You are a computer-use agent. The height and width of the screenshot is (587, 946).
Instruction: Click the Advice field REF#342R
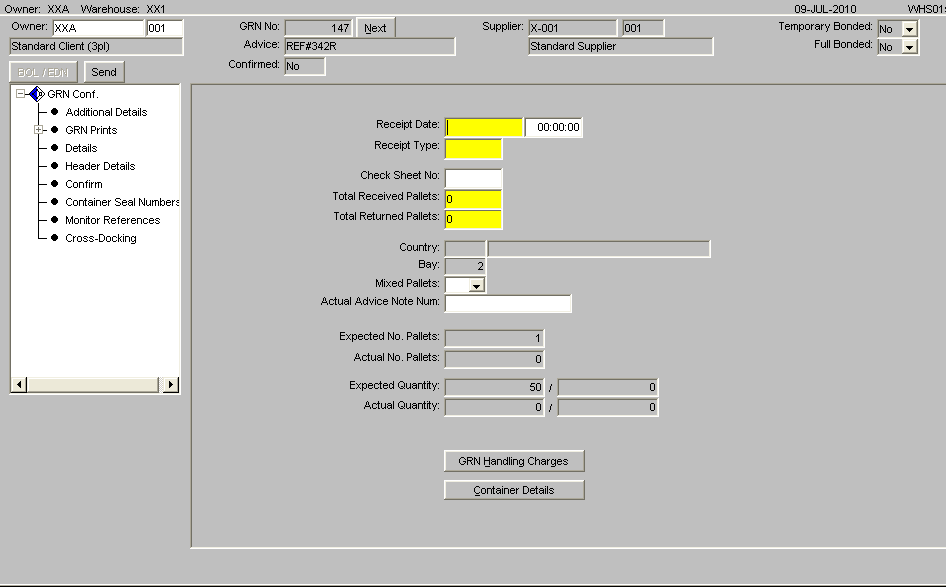(x=370, y=46)
